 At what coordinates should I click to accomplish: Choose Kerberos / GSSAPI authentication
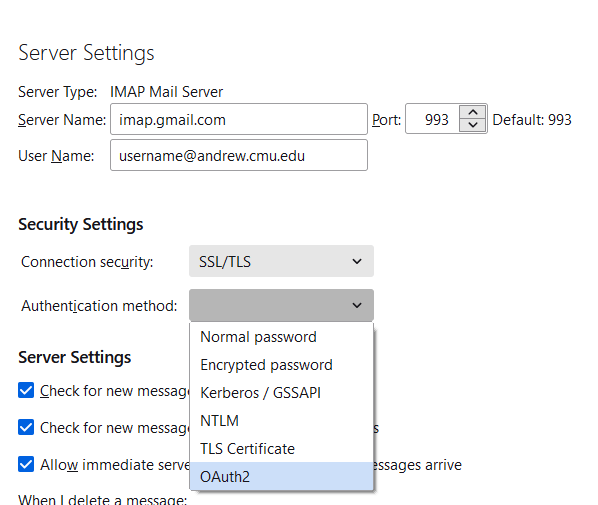click(281, 393)
